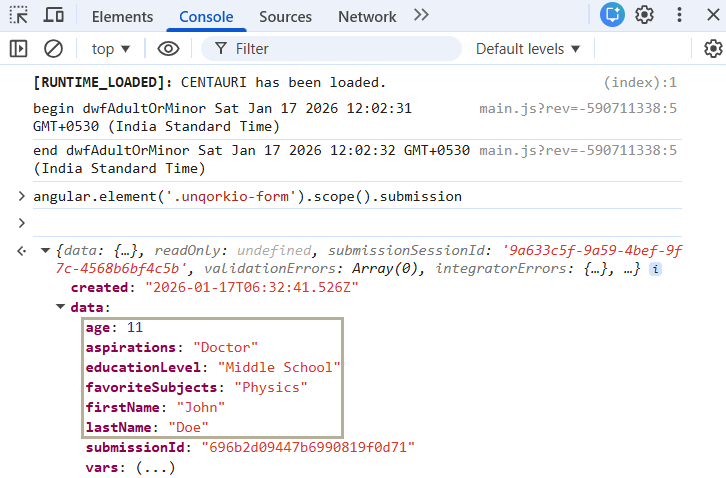
Task: Select the RUNTIME_LOADED log message
Action: [x=209, y=82]
